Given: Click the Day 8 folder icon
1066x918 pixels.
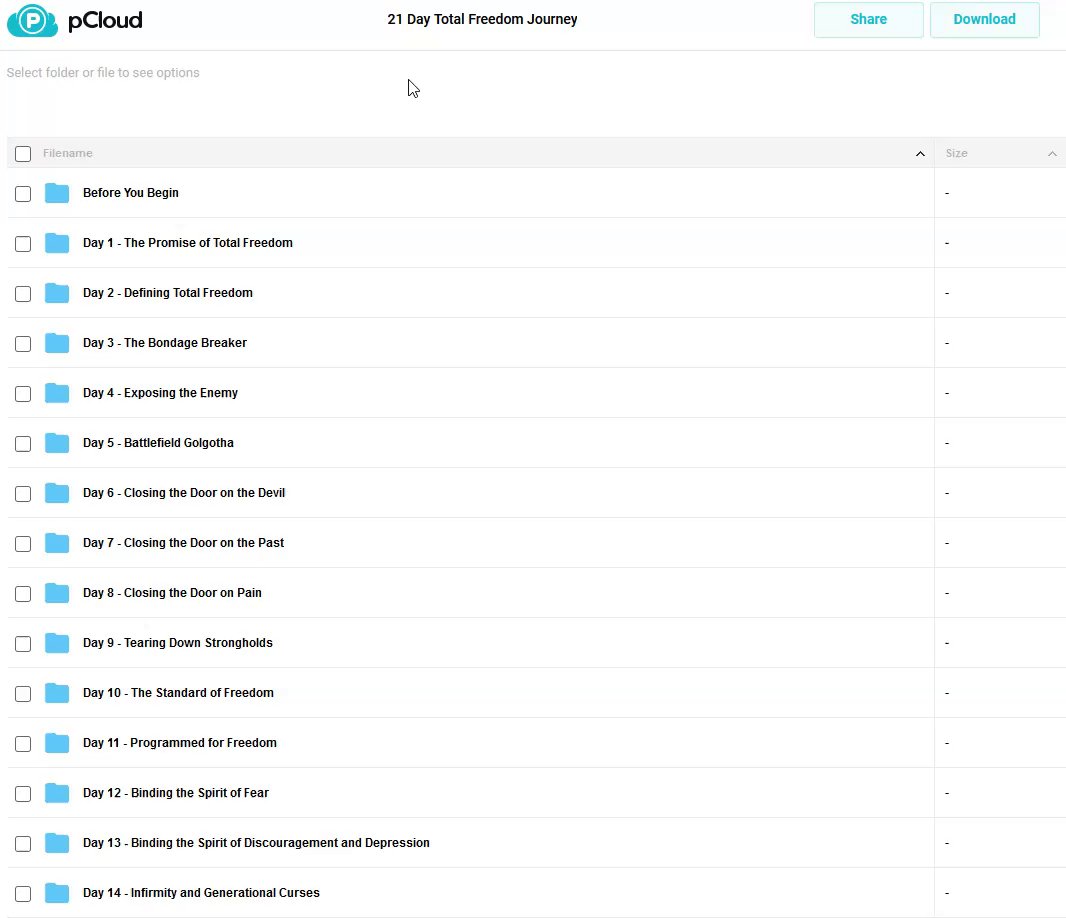Looking at the screenshot, I should (x=57, y=593).
